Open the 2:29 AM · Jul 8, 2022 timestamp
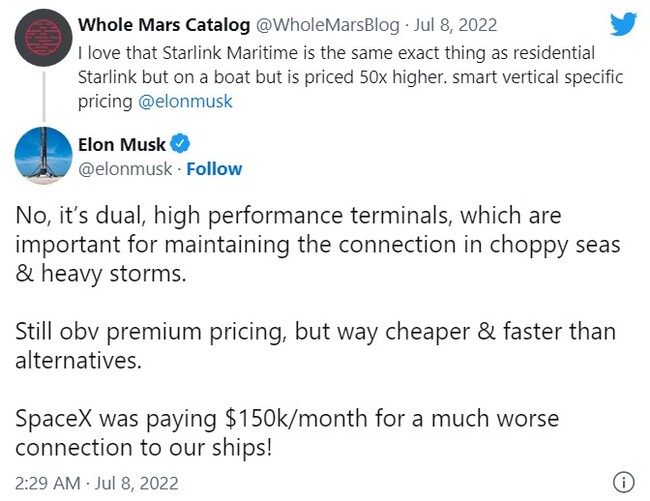The image size is (650, 501). [97, 483]
